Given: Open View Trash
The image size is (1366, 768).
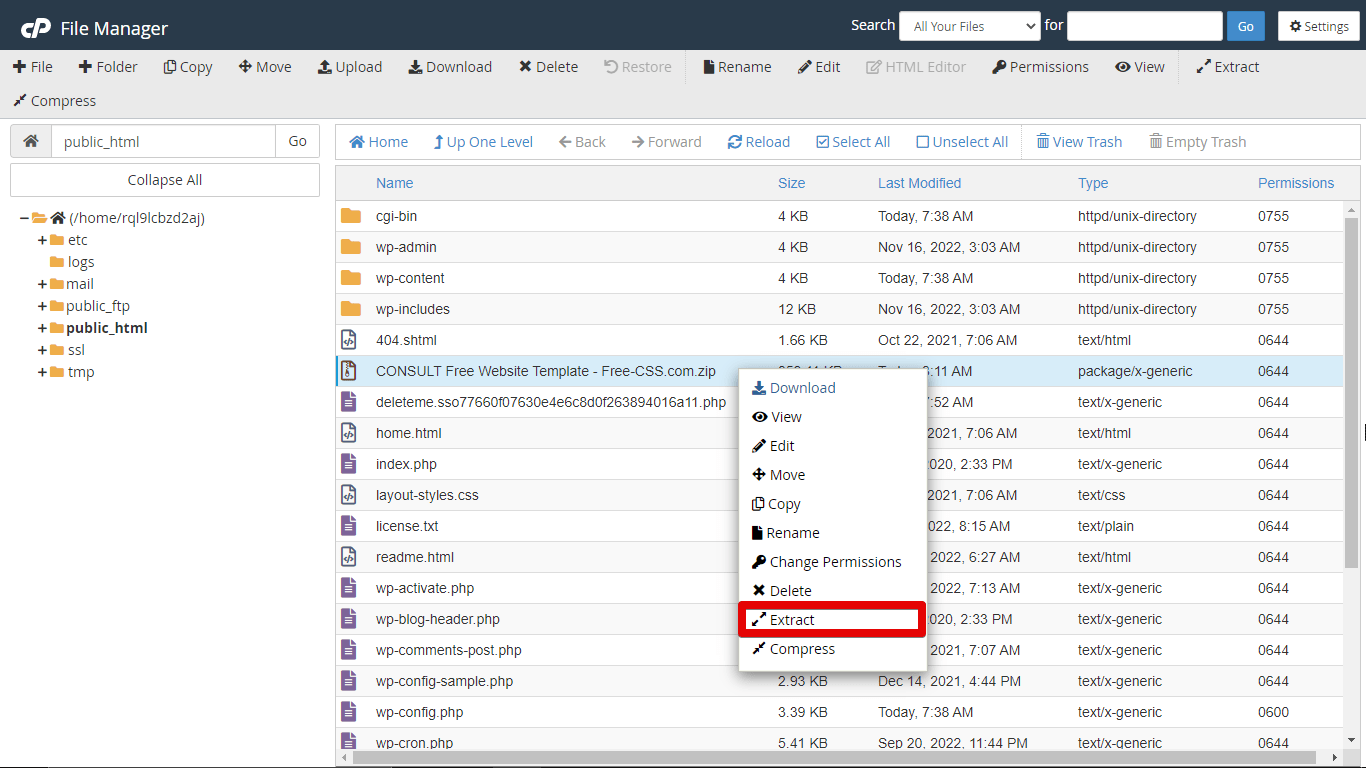Looking at the screenshot, I should click(x=1079, y=141).
